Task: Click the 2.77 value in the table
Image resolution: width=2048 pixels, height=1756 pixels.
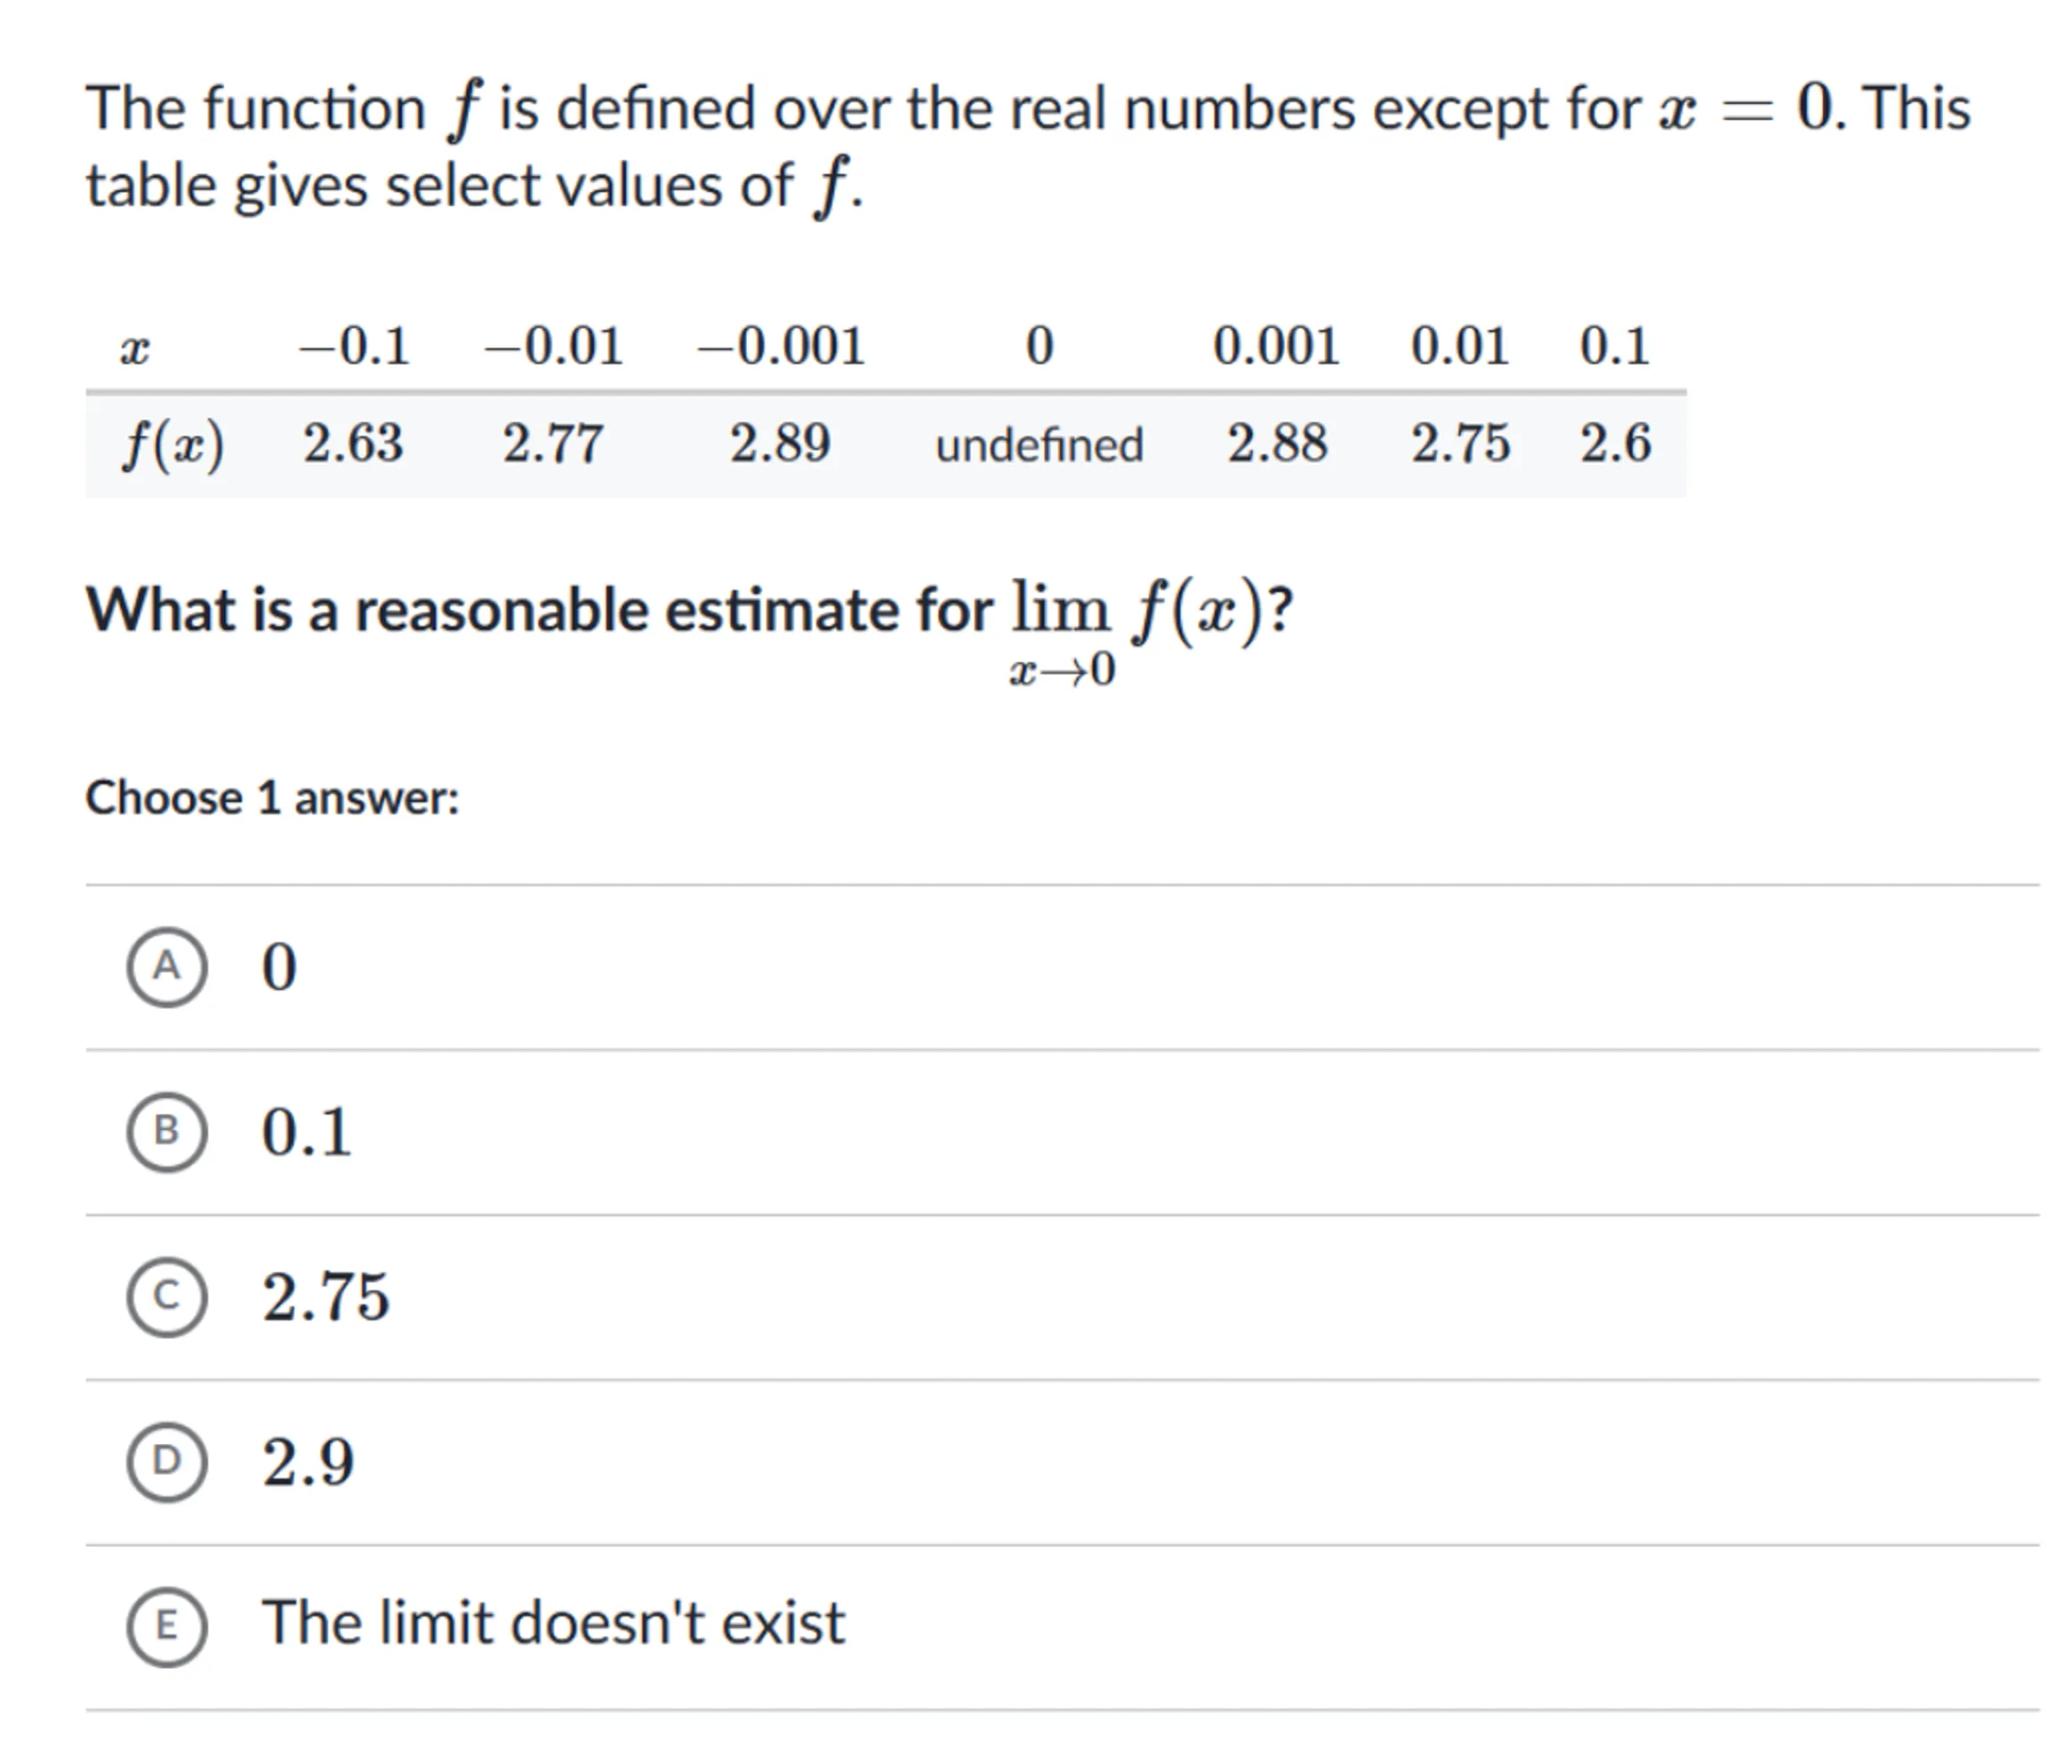Action: [x=552, y=443]
